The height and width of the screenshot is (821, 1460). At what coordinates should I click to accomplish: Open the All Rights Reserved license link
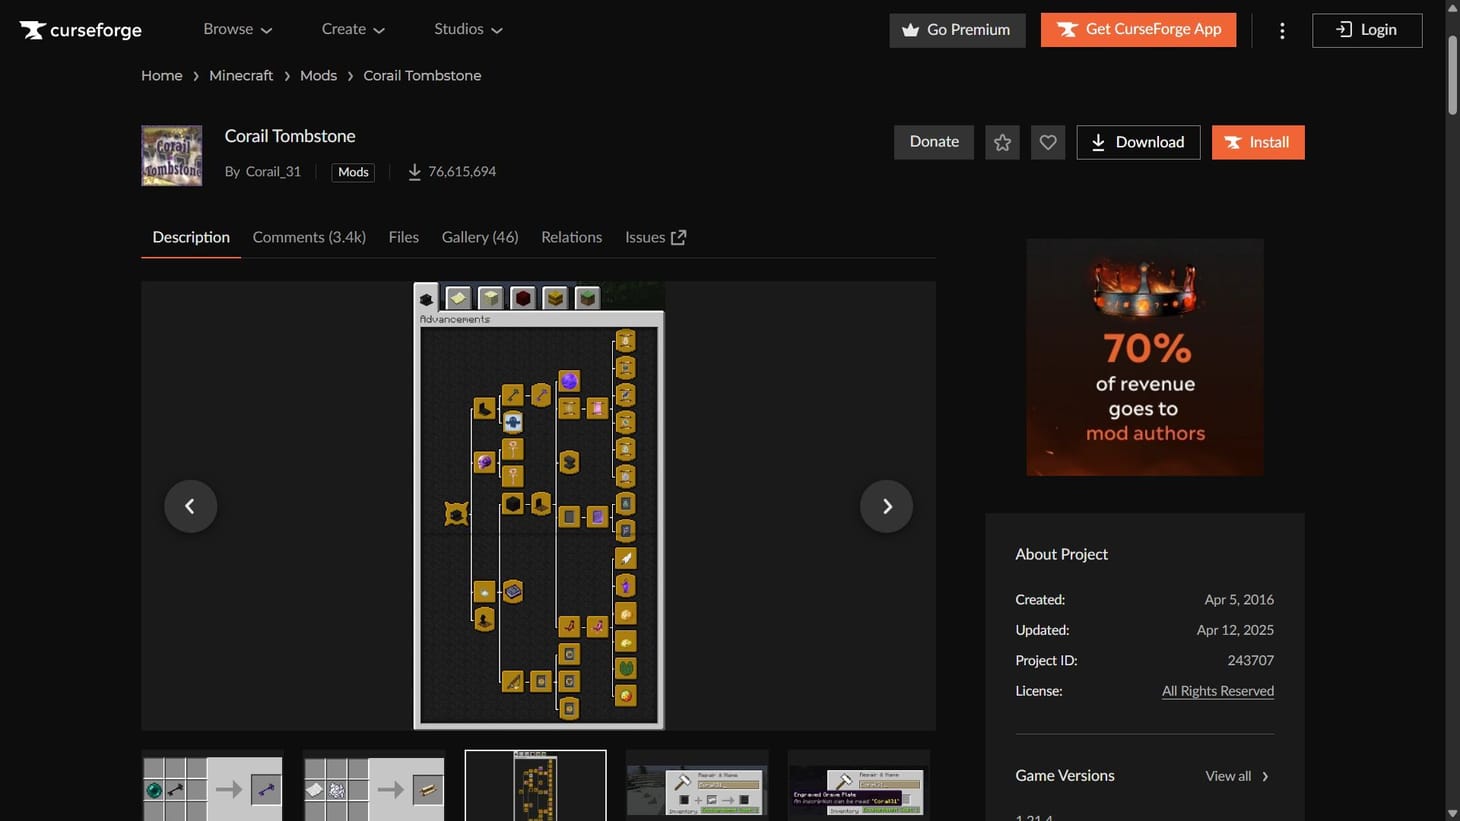pos(1217,691)
